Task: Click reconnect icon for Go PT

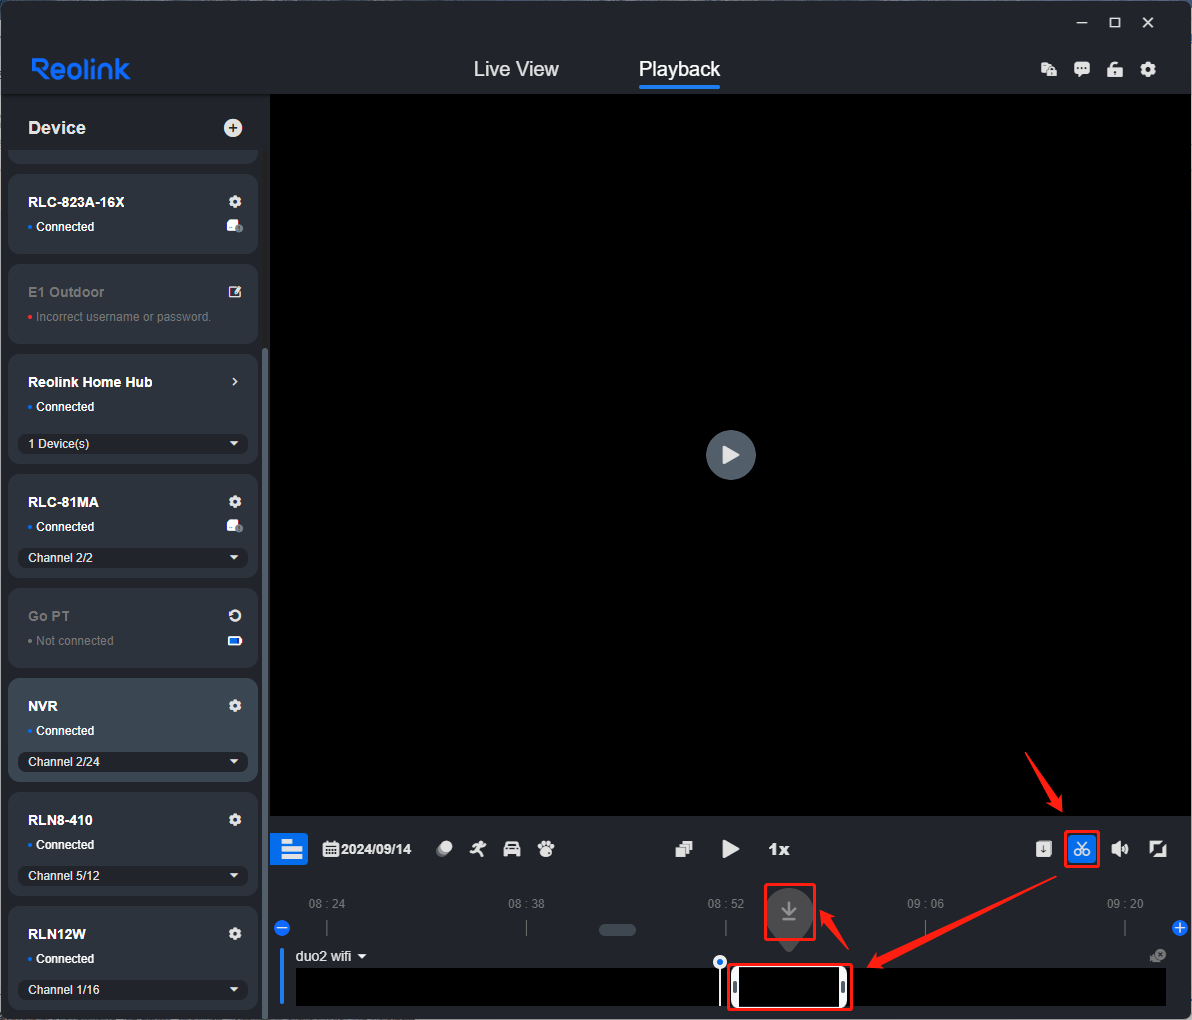Action: [x=235, y=616]
